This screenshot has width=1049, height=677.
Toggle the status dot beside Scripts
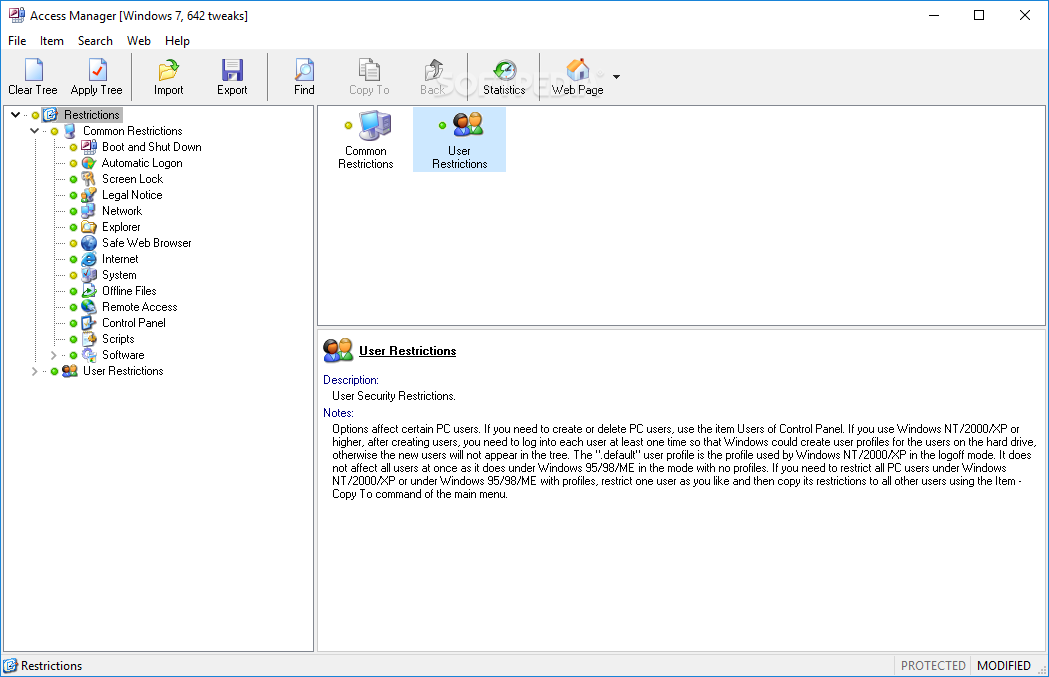click(74, 340)
